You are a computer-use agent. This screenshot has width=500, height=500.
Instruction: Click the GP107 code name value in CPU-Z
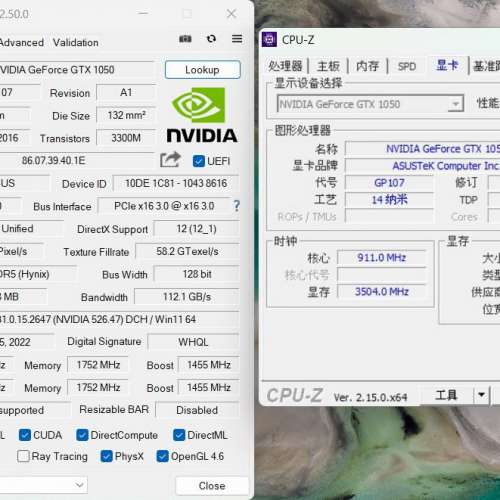(389, 183)
